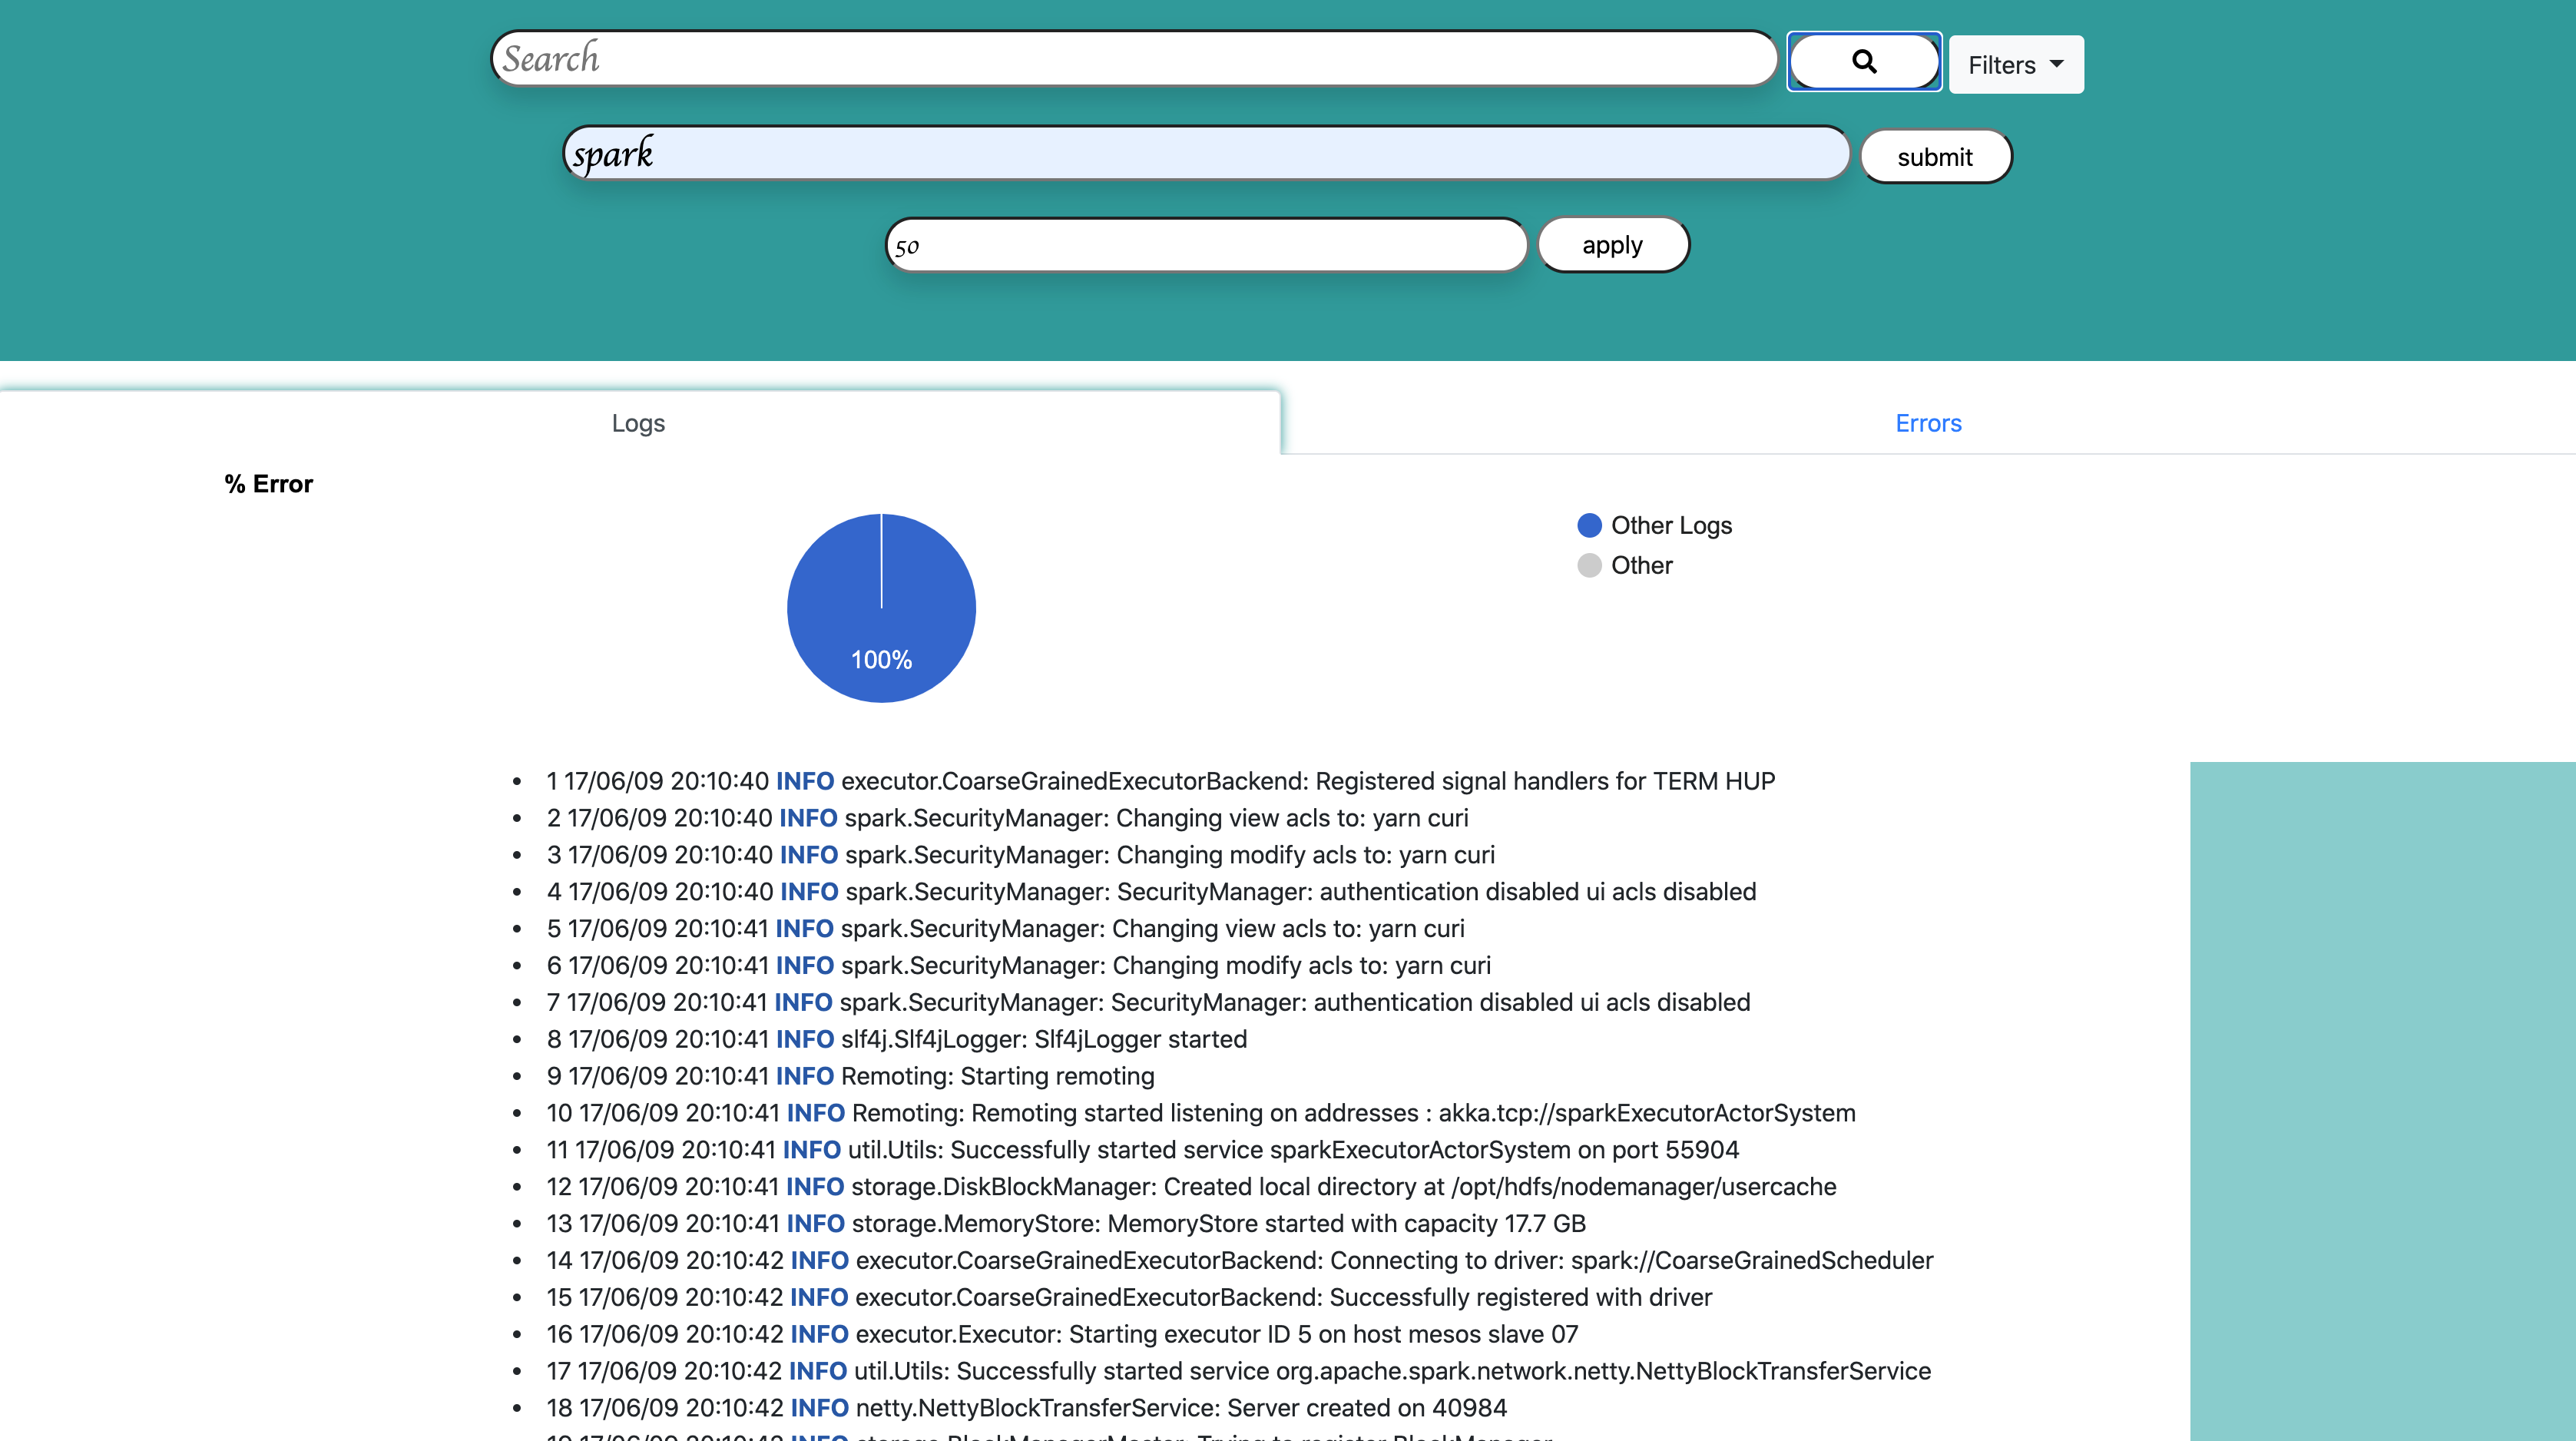Click the limit field containing 50

tap(1205, 245)
